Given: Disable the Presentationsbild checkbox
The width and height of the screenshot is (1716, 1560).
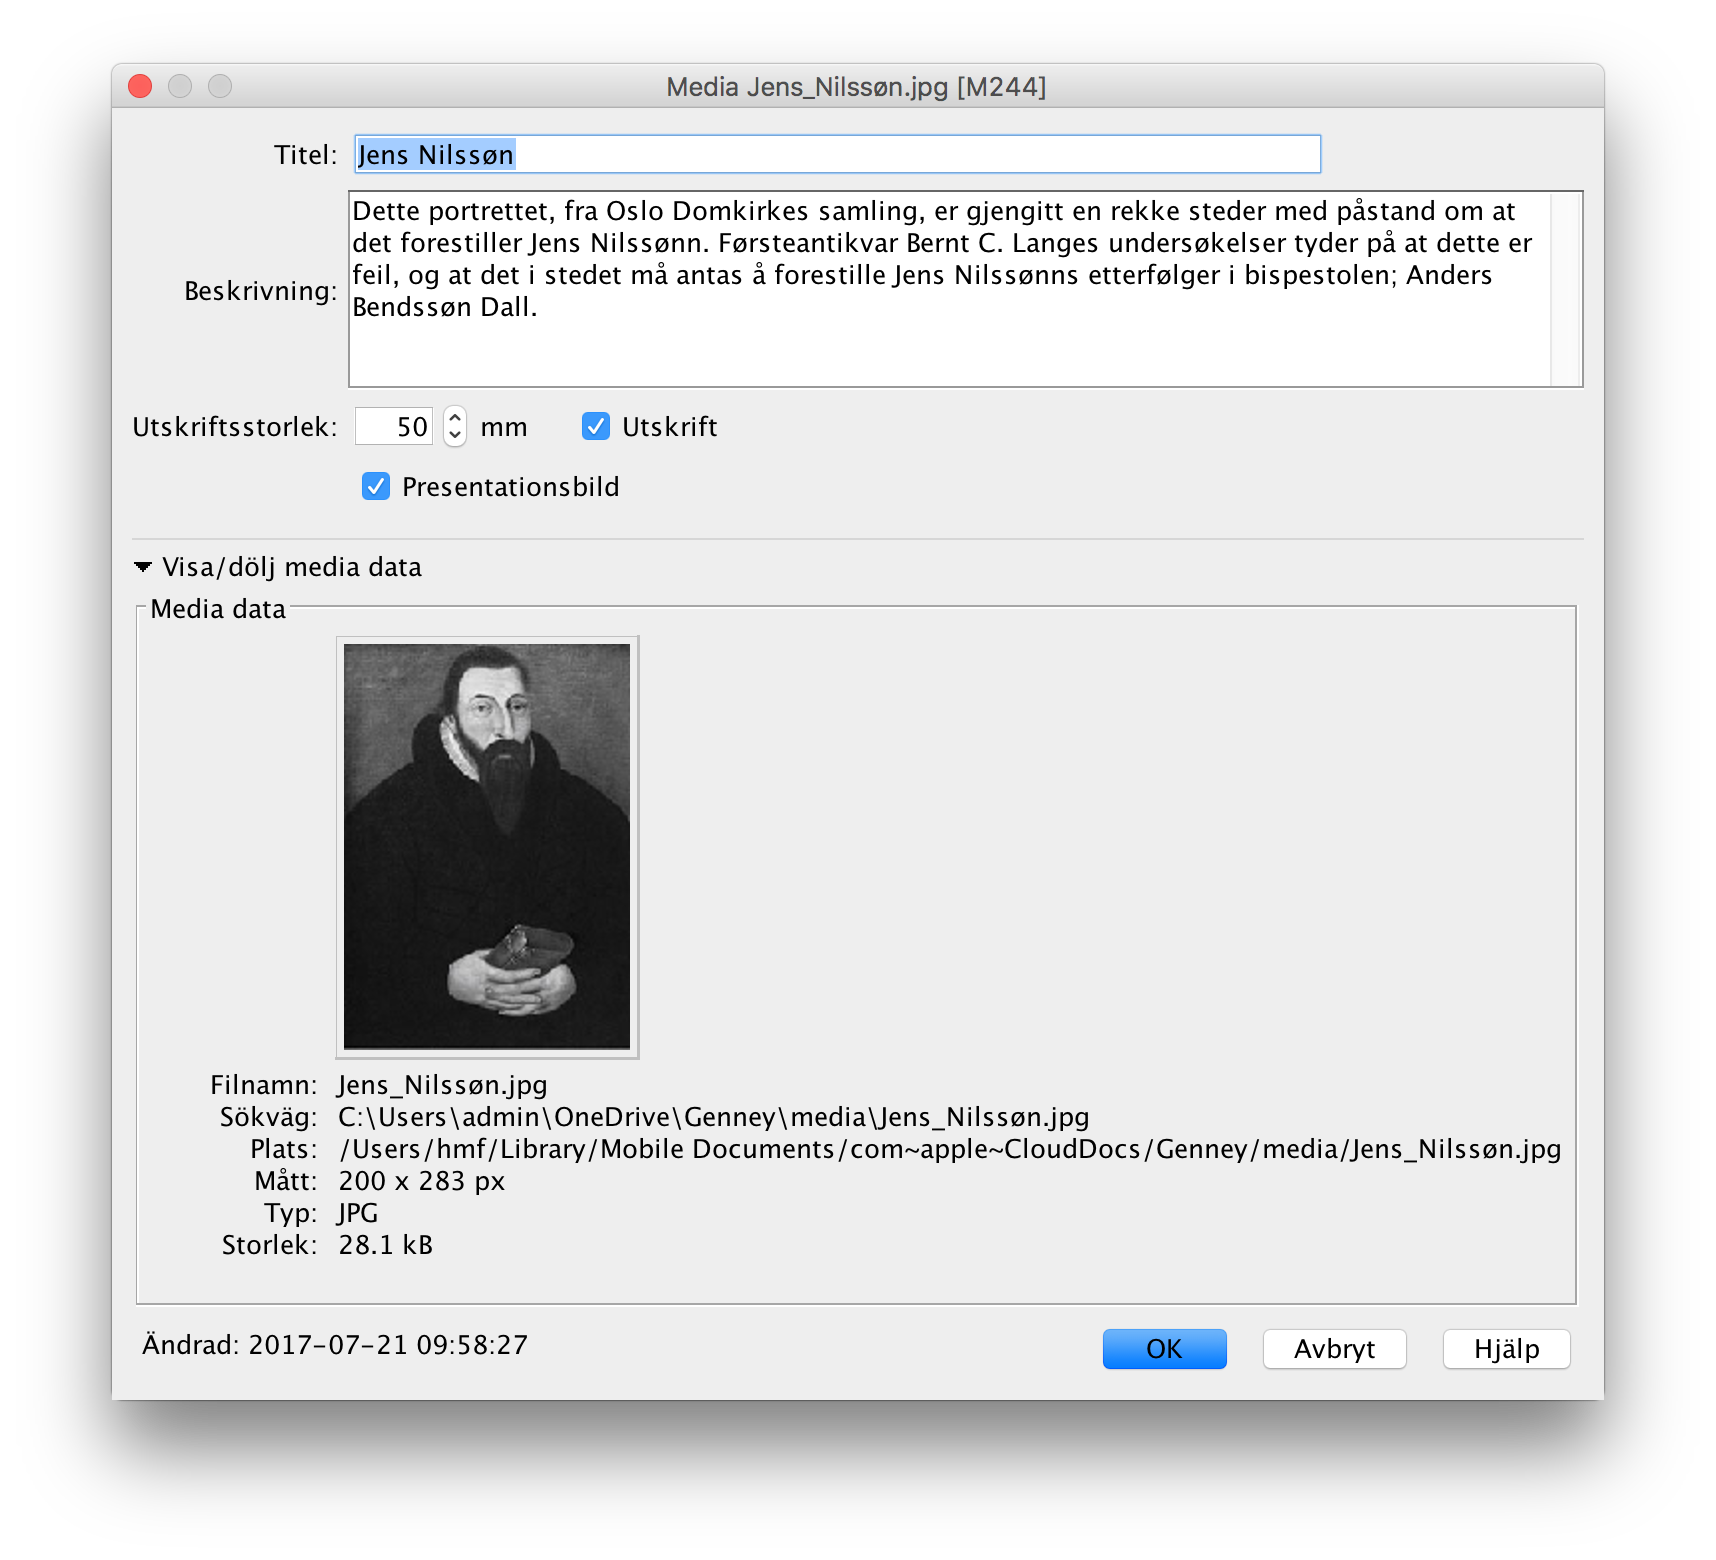Looking at the screenshot, I should [376, 487].
